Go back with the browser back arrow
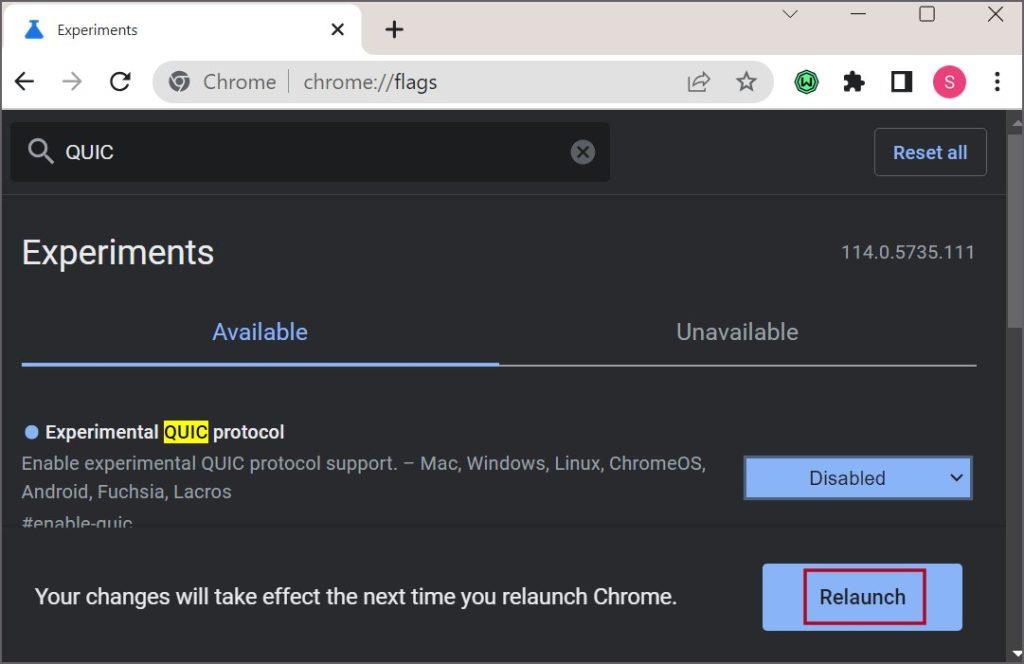The image size is (1024, 664). [25, 82]
